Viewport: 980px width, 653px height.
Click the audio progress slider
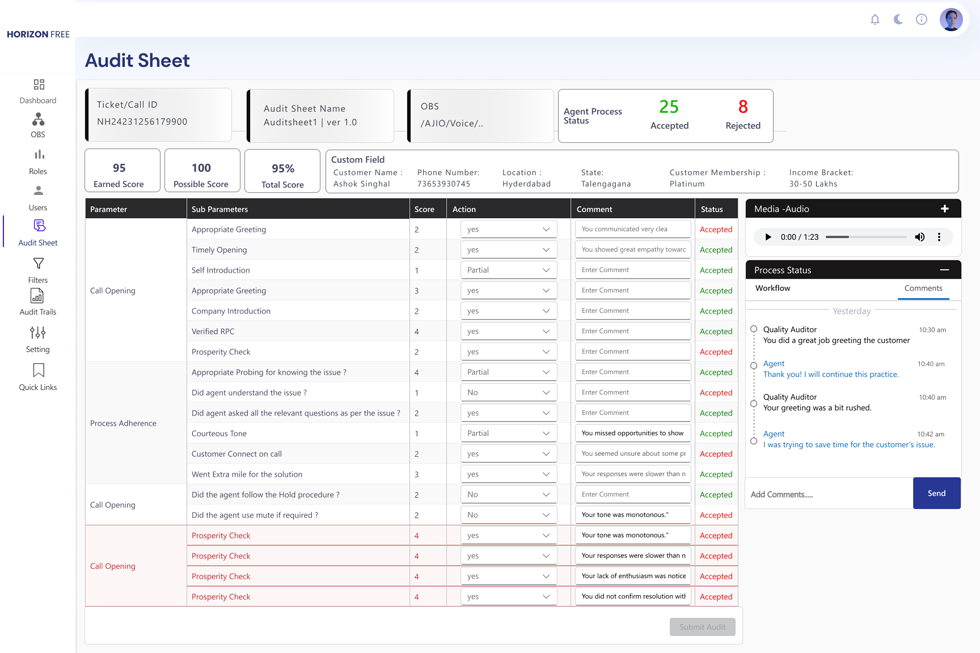(x=866, y=237)
